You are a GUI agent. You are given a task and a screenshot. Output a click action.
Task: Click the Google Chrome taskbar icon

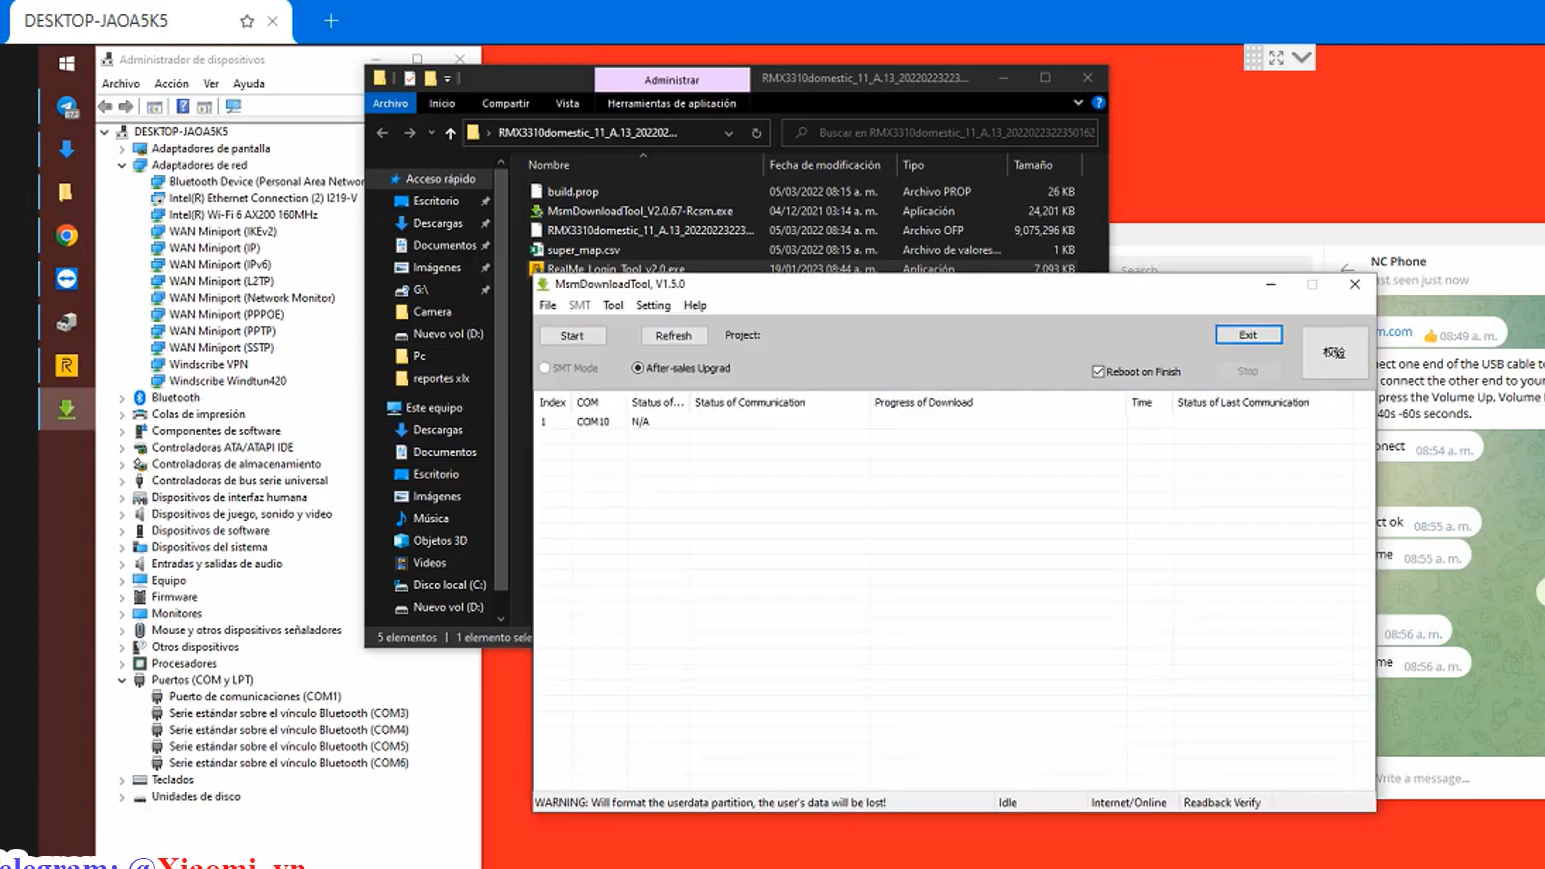[67, 236]
